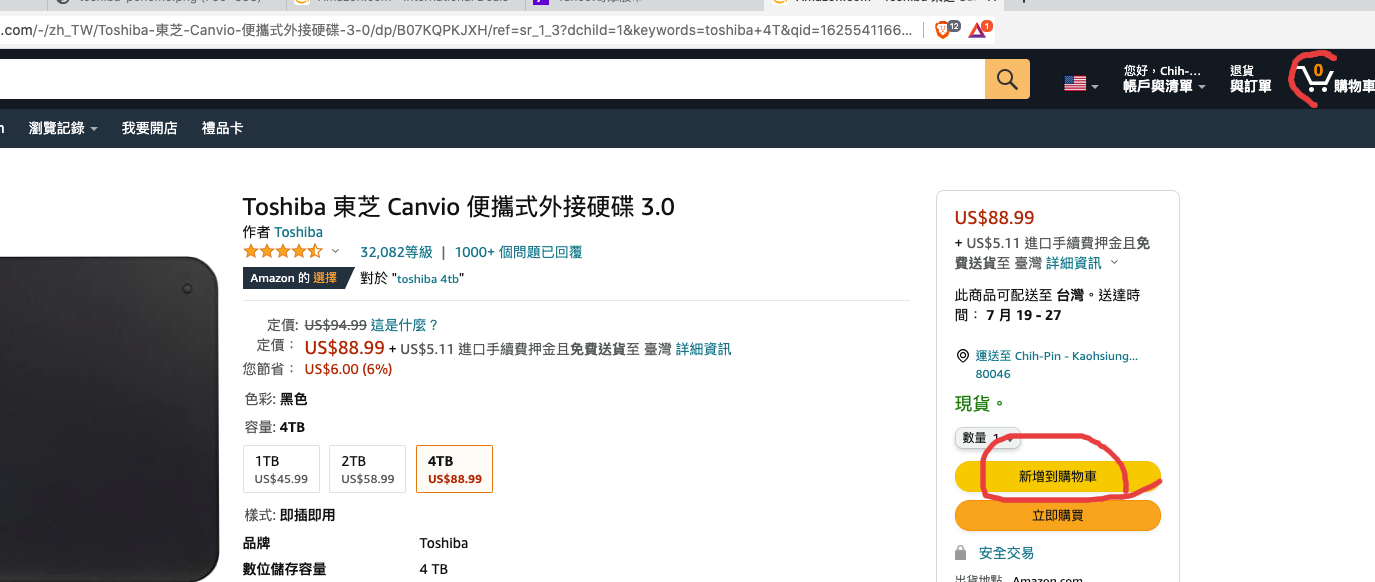This screenshot has height=582, width=1375.
Task: Expand the browsing history dropdown
Action: (x=63, y=128)
